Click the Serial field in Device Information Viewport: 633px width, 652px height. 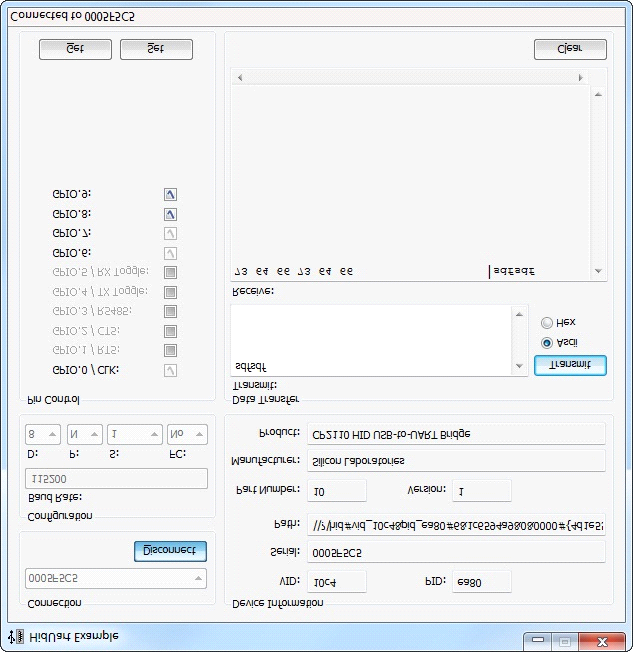(455, 552)
